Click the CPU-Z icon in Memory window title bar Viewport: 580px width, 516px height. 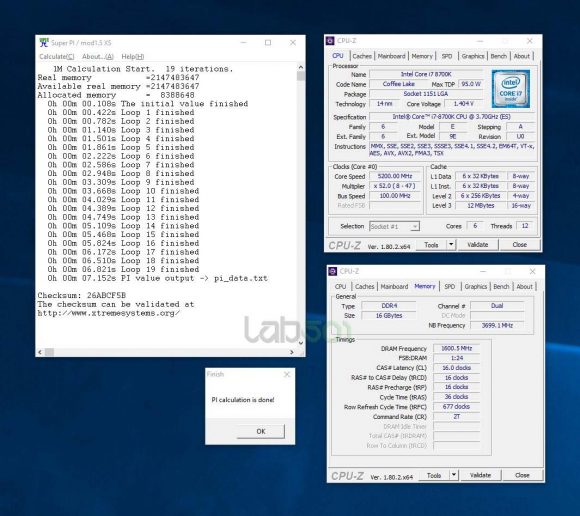point(333,271)
